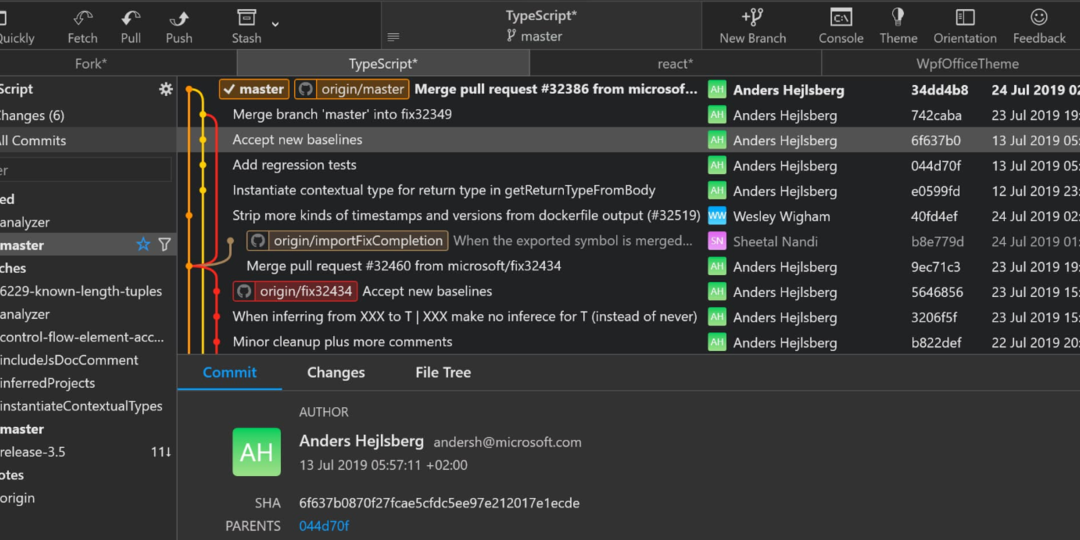
Task: Switch to the TypeScript* repository tab
Action: tap(384, 64)
